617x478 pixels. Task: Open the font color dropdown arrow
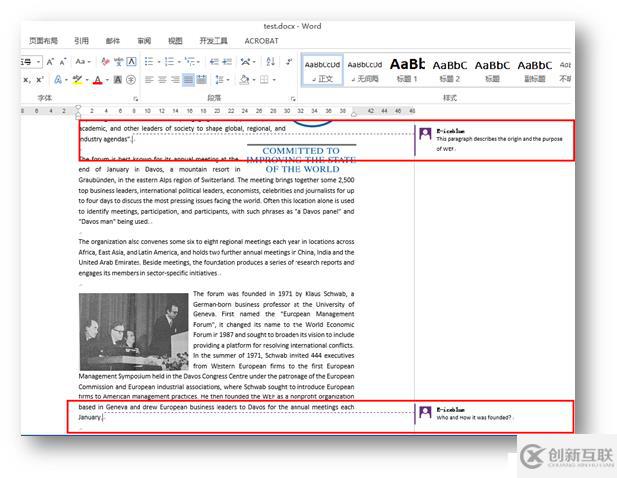point(107,80)
